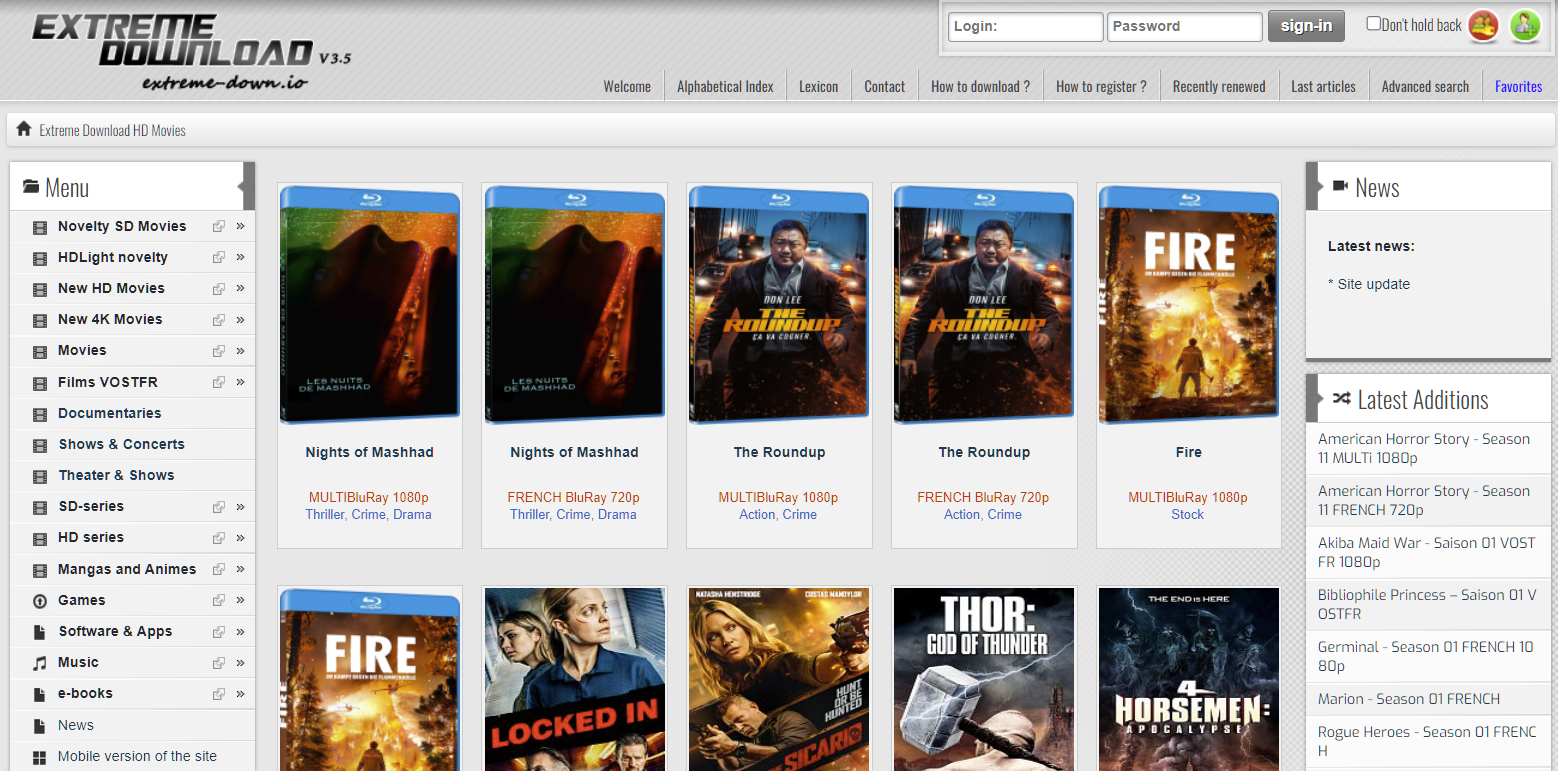Viewport: 1558px width, 771px height.
Task: Expand New 4K Movies submenu arrow
Action: 240,319
